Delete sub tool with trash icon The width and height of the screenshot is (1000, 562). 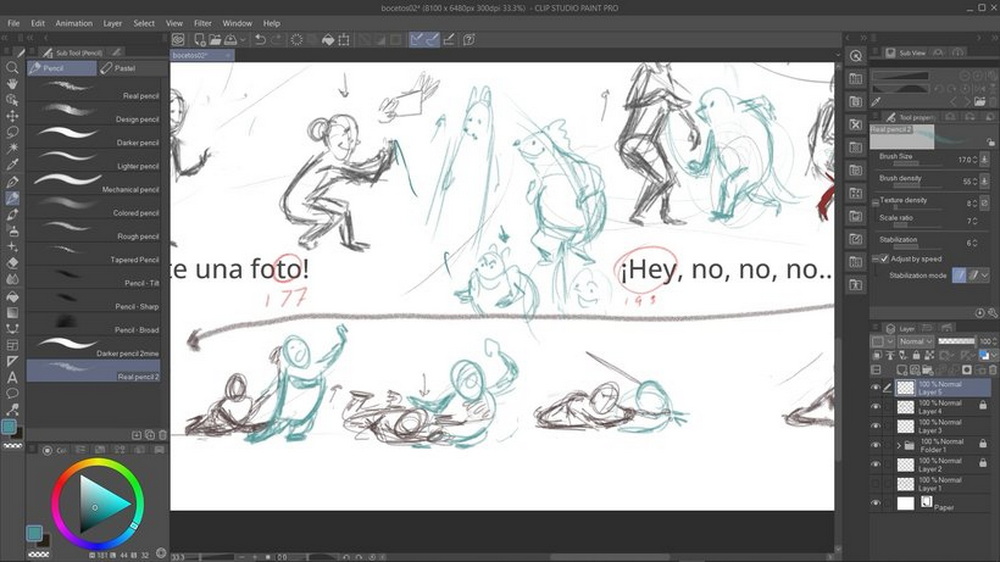point(163,435)
